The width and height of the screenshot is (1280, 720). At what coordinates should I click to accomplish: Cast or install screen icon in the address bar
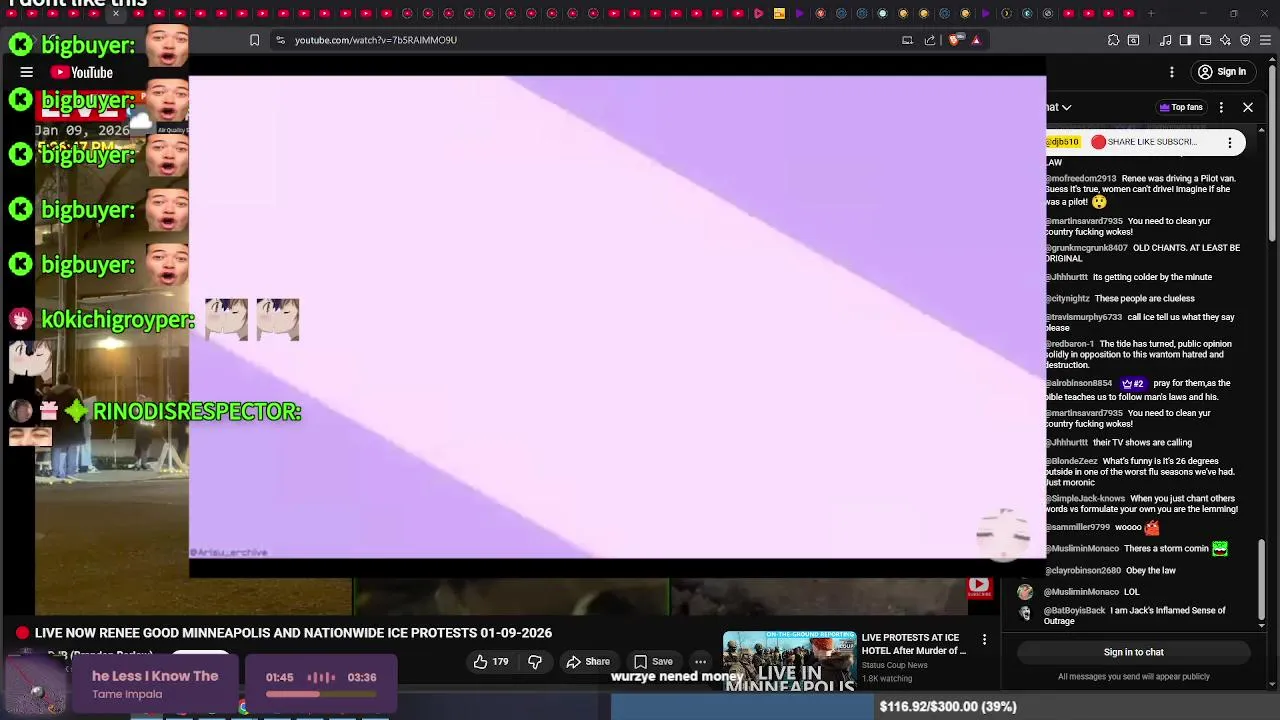pyautogui.click(x=907, y=40)
